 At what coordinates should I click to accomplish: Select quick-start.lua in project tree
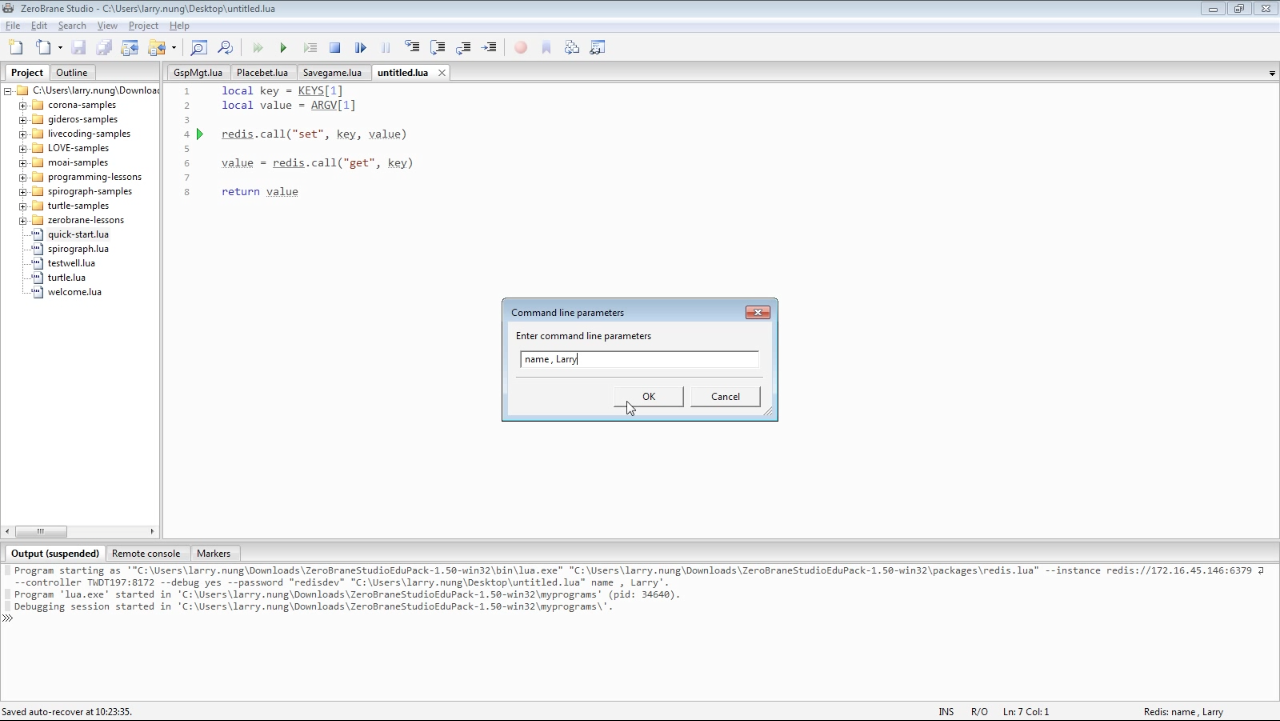coord(78,234)
